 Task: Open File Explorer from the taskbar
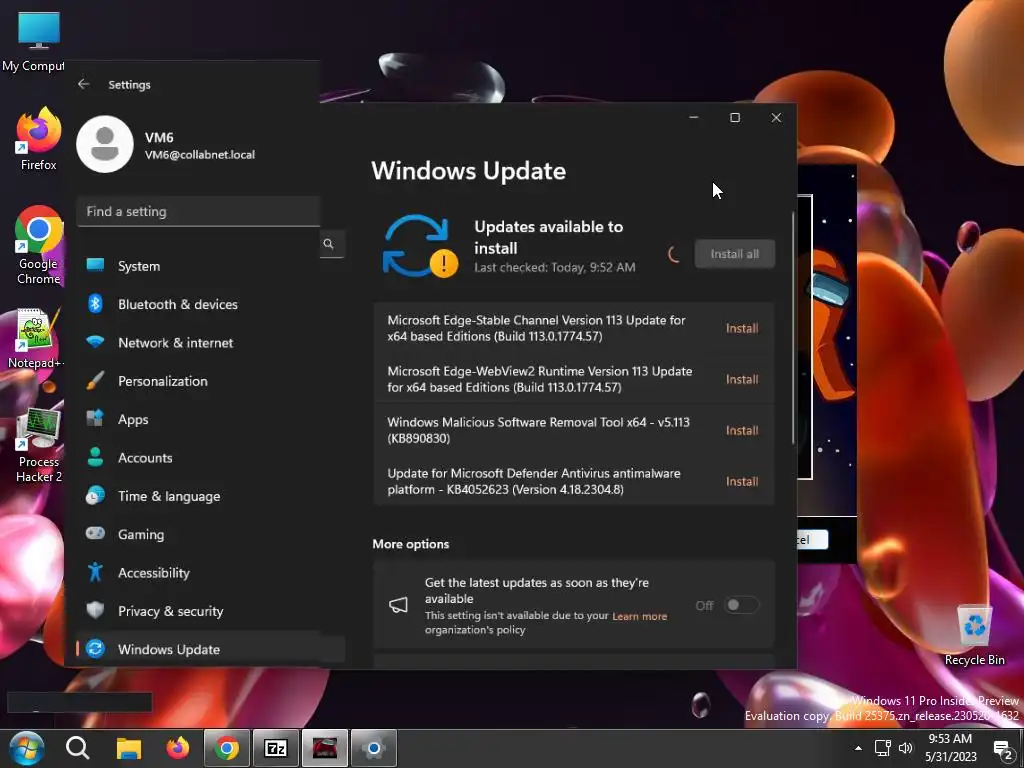tap(129, 748)
